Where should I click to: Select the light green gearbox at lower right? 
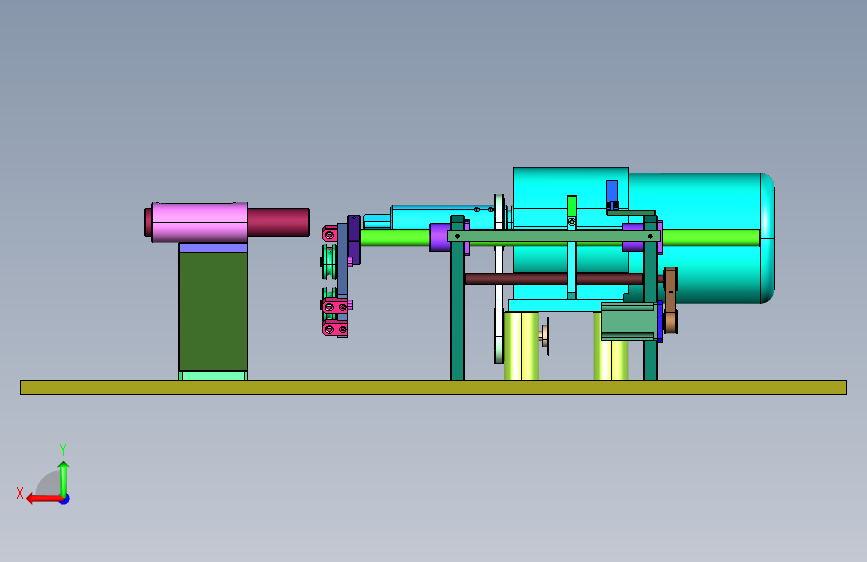pos(628,321)
